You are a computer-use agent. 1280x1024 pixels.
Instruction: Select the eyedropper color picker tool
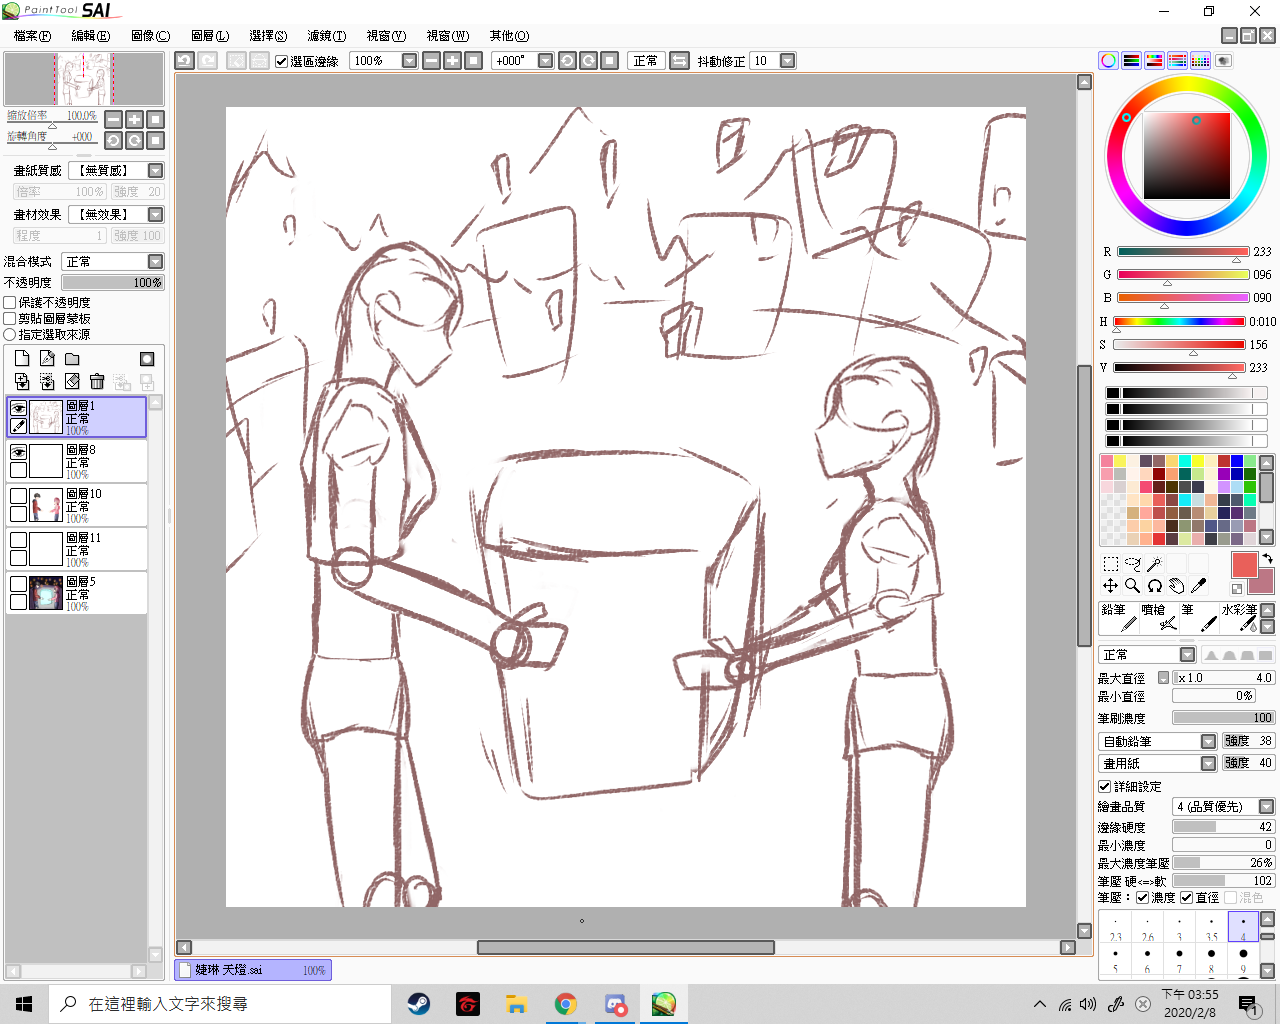tap(1198, 586)
